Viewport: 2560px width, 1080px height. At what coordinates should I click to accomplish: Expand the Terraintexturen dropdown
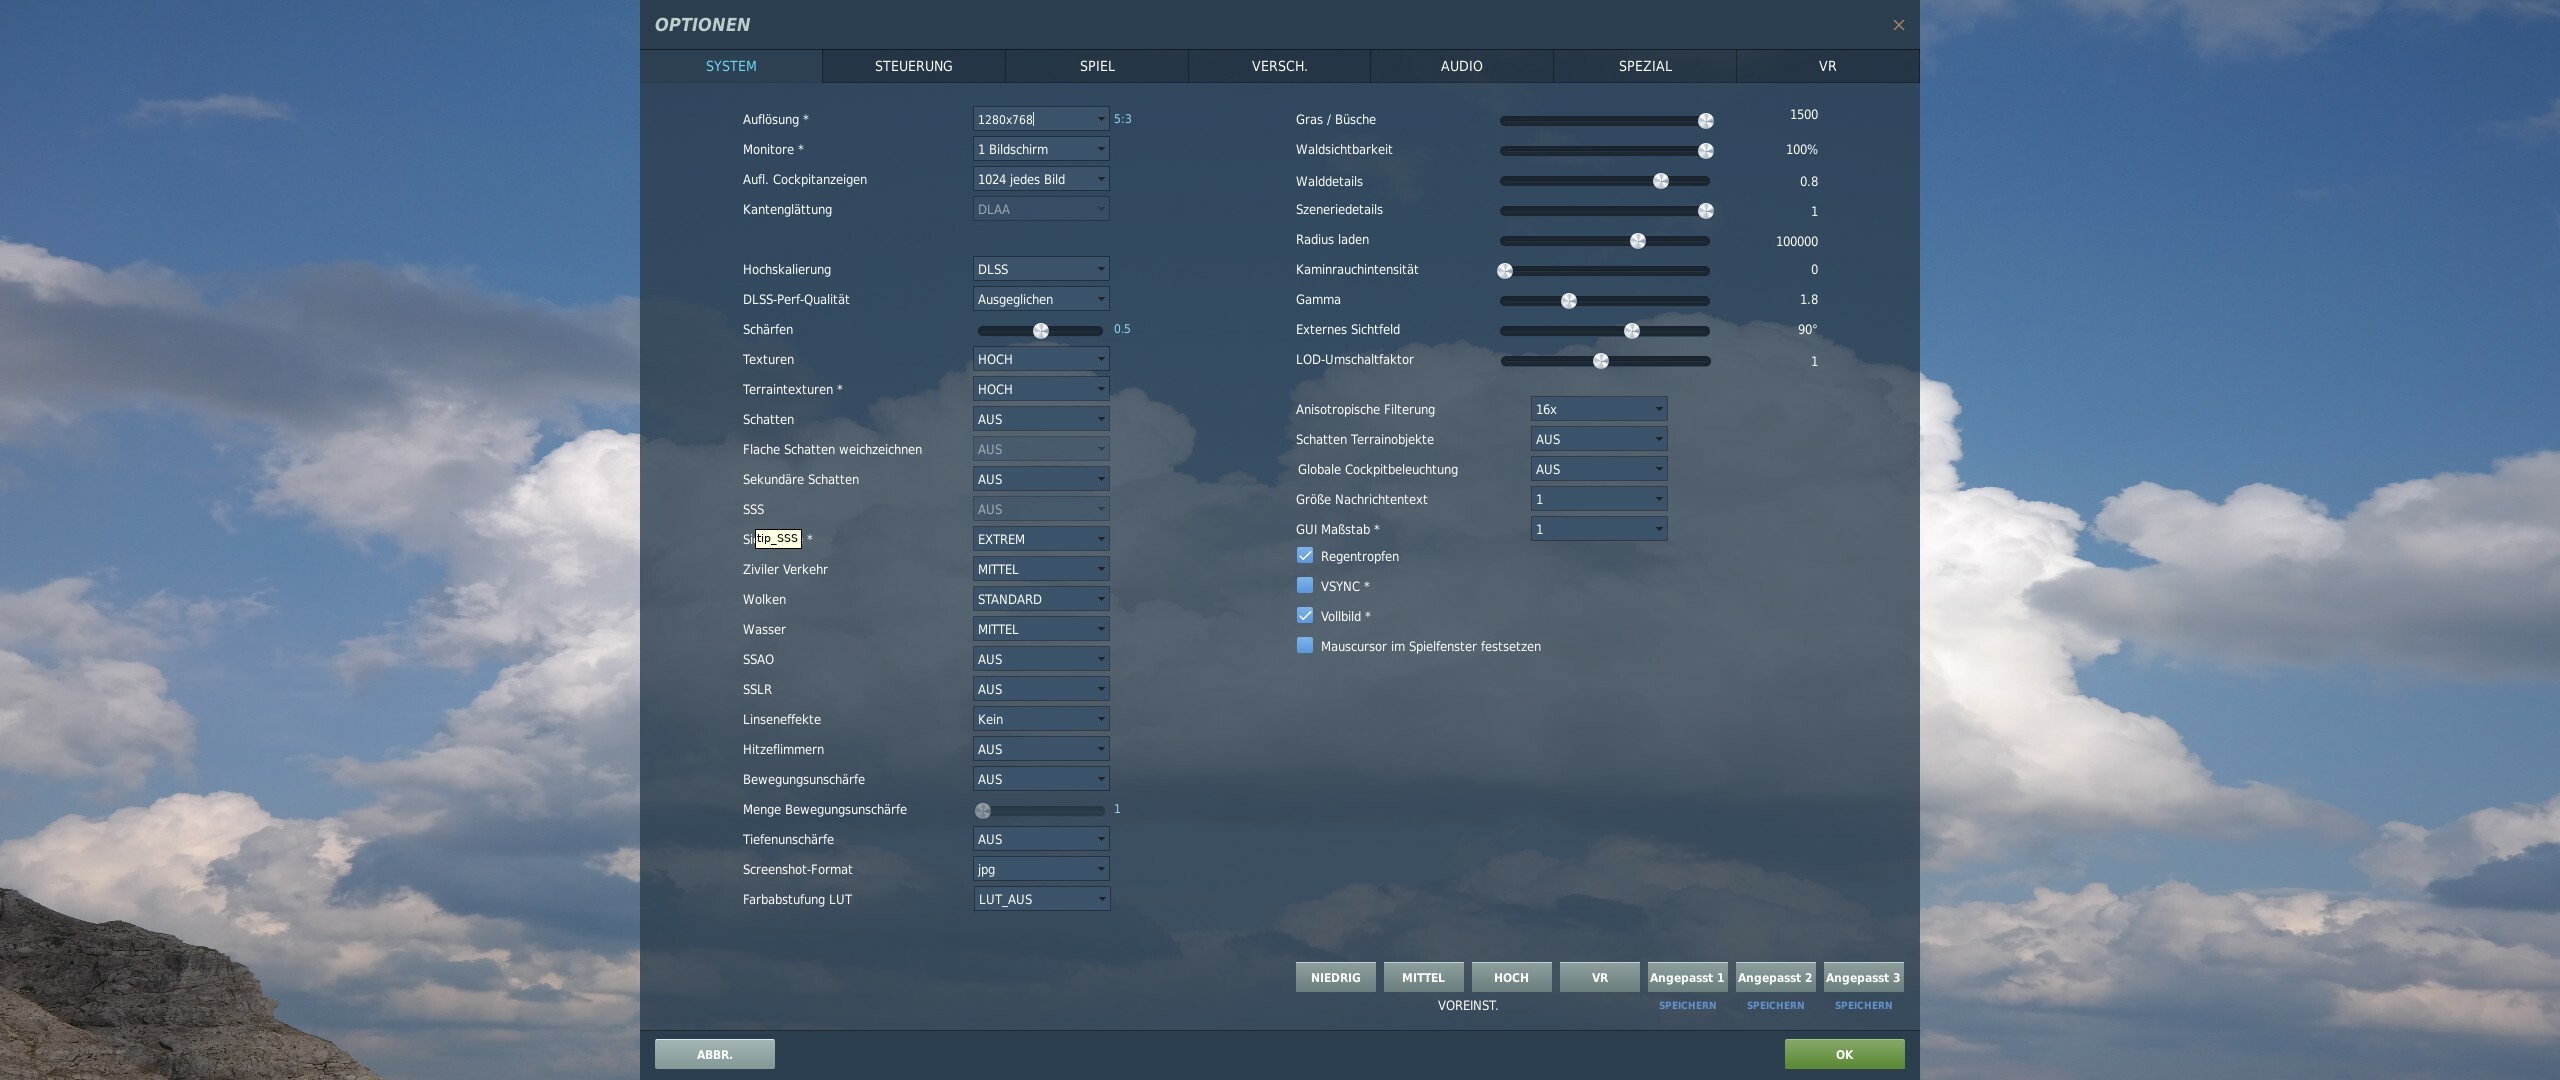click(x=1041, y=389)
